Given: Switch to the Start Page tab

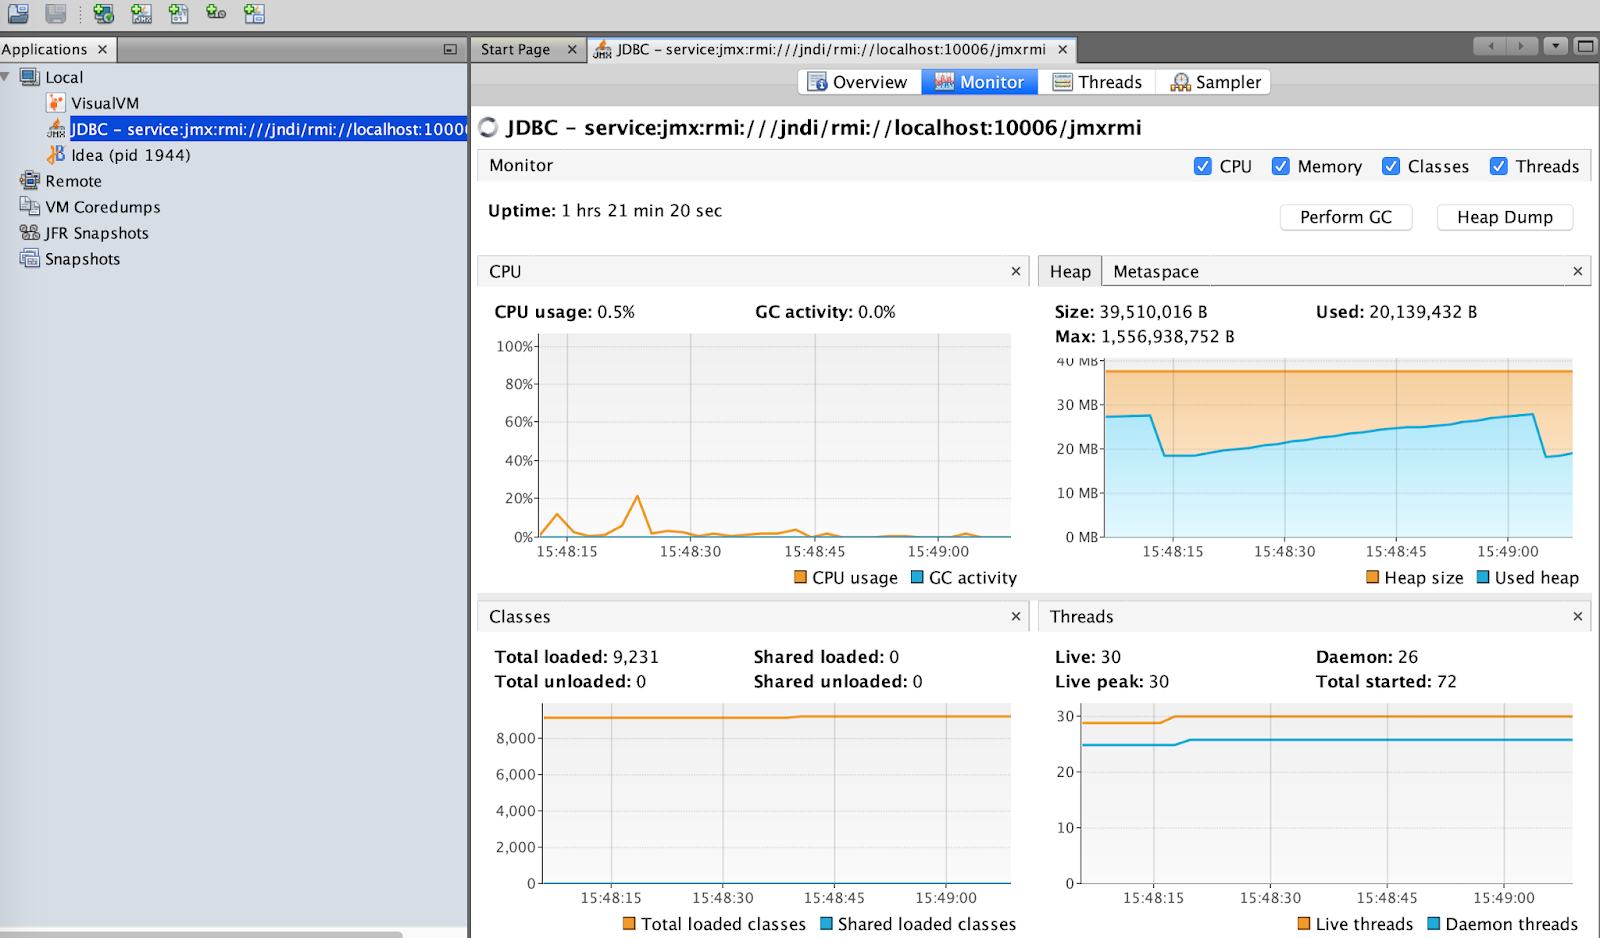Looking at the screenshot, I should click(x=515, y=49).
